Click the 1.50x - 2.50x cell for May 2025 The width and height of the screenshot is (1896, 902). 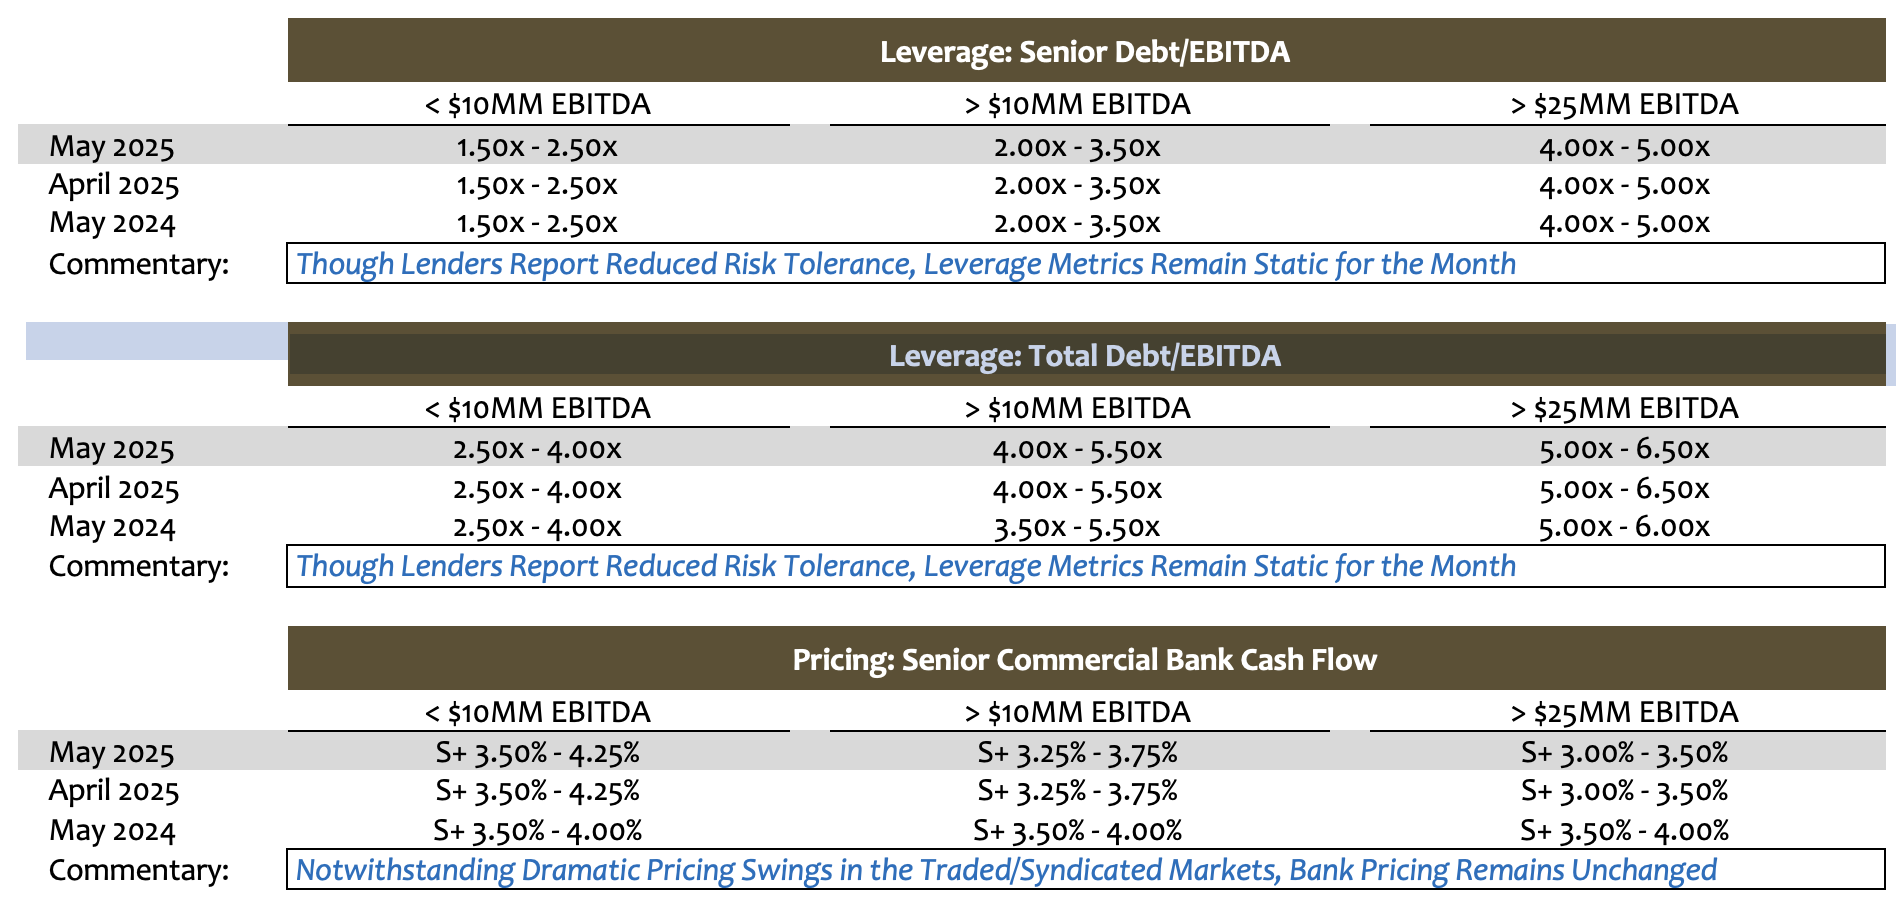point(537,147)
